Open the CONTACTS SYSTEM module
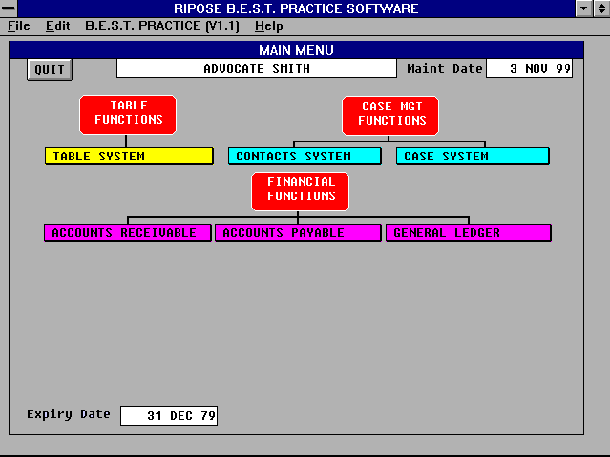This screenshot has width=610, height=457. coord(305,156)
